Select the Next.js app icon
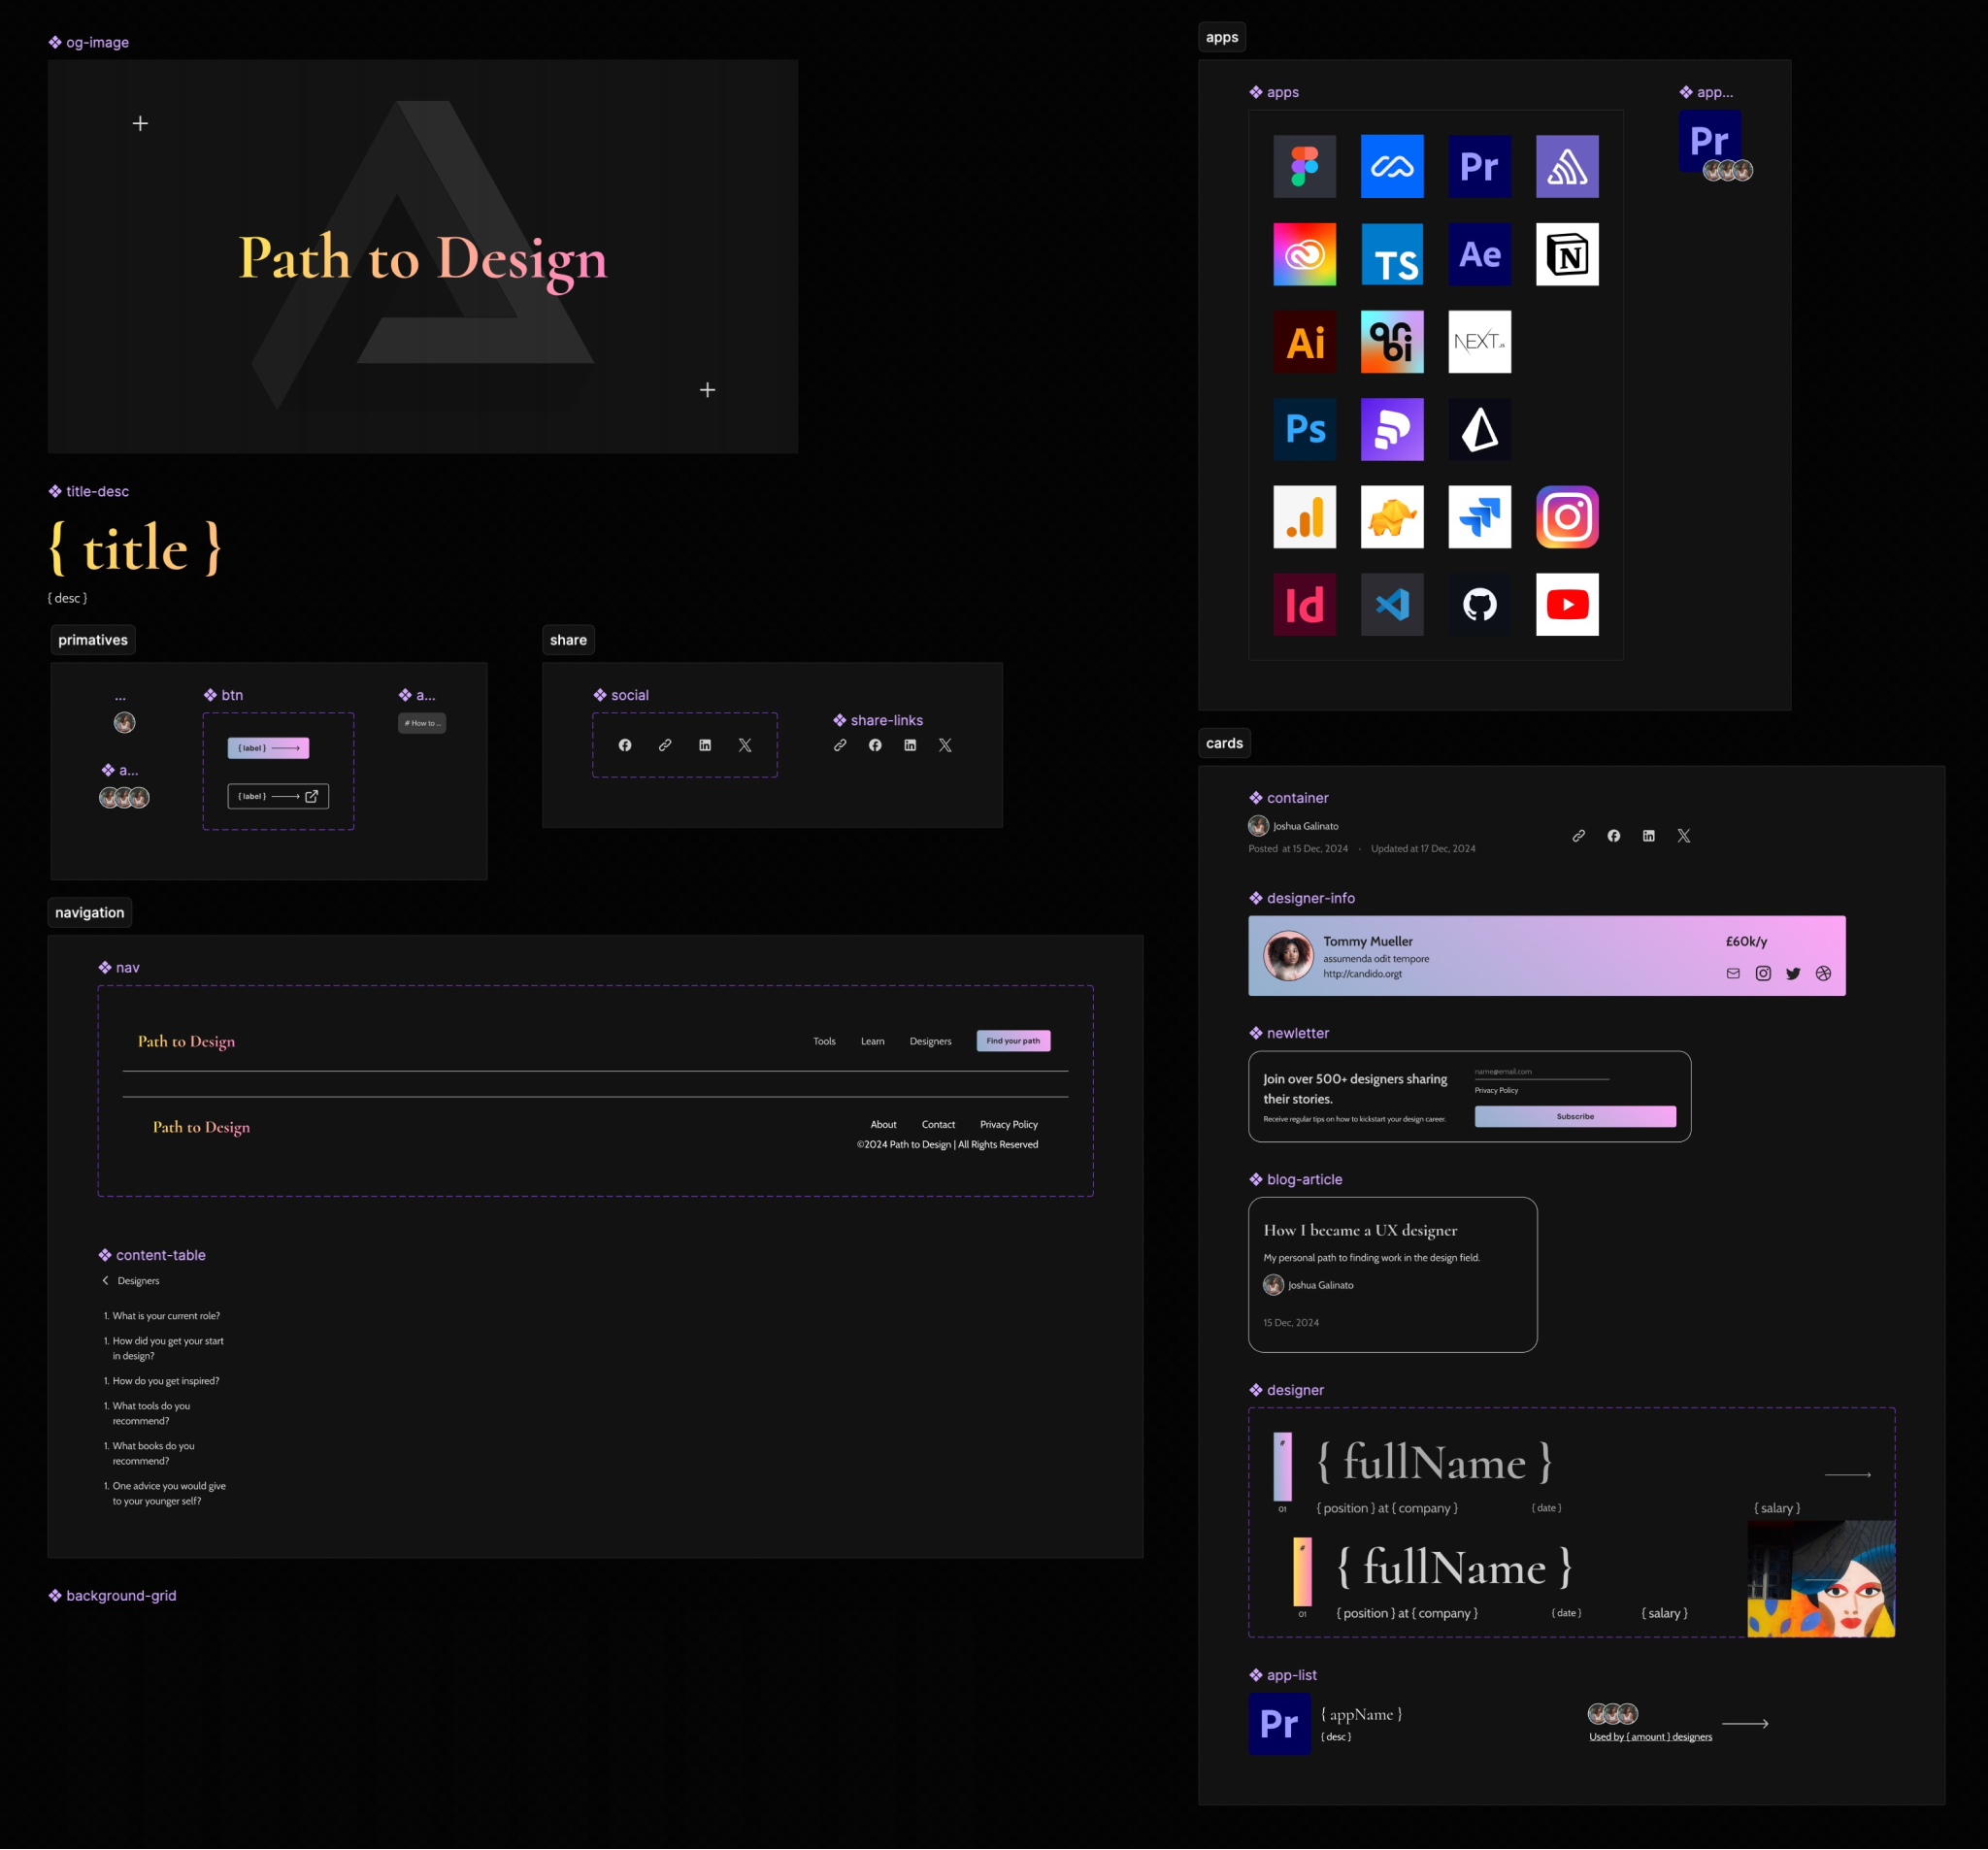This screenshot has width=1988, height=1850. 1479,342
